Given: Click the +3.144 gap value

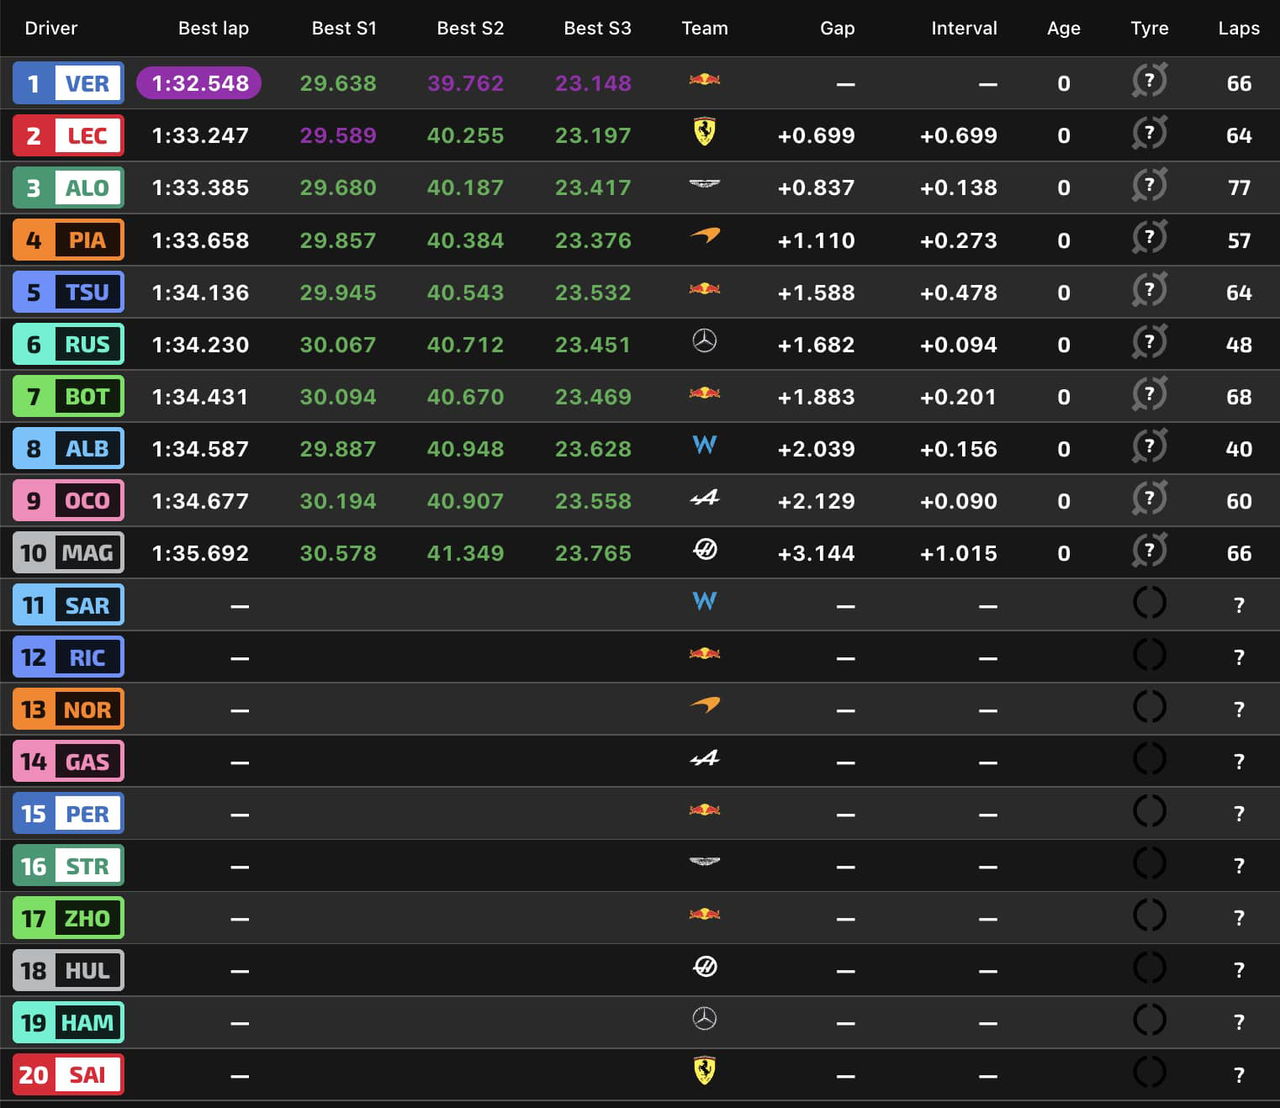Looking at the screenshot, I should [816, 553].
